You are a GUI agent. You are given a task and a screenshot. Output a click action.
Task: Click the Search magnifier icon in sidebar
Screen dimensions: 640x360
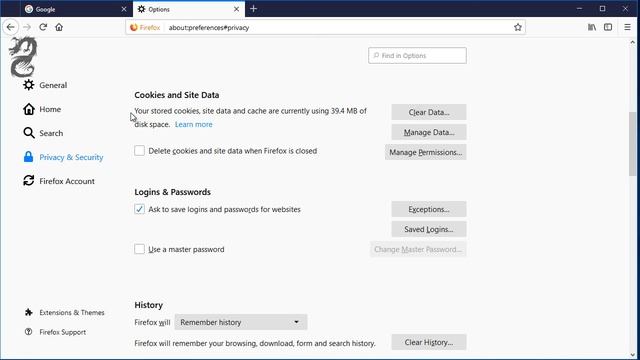(x=29, y=133)
